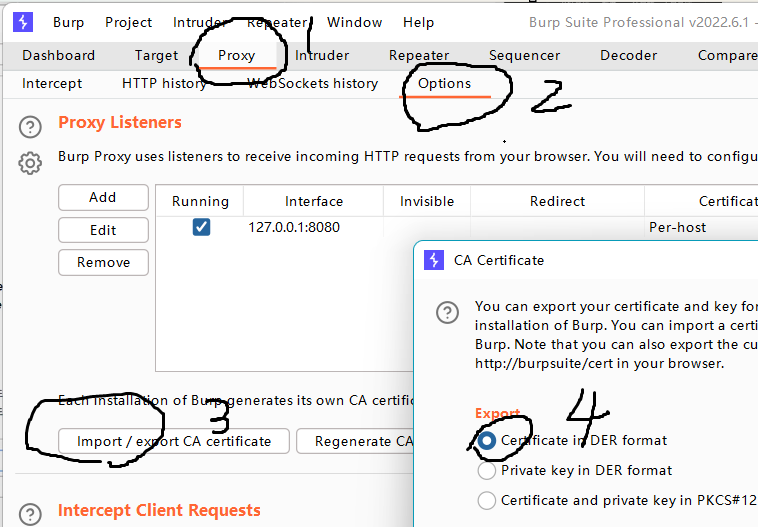Viewport: 758px width, 527px height.
Task: Click the Burp Suite logo icon in title bar
Action: point(23,22)
